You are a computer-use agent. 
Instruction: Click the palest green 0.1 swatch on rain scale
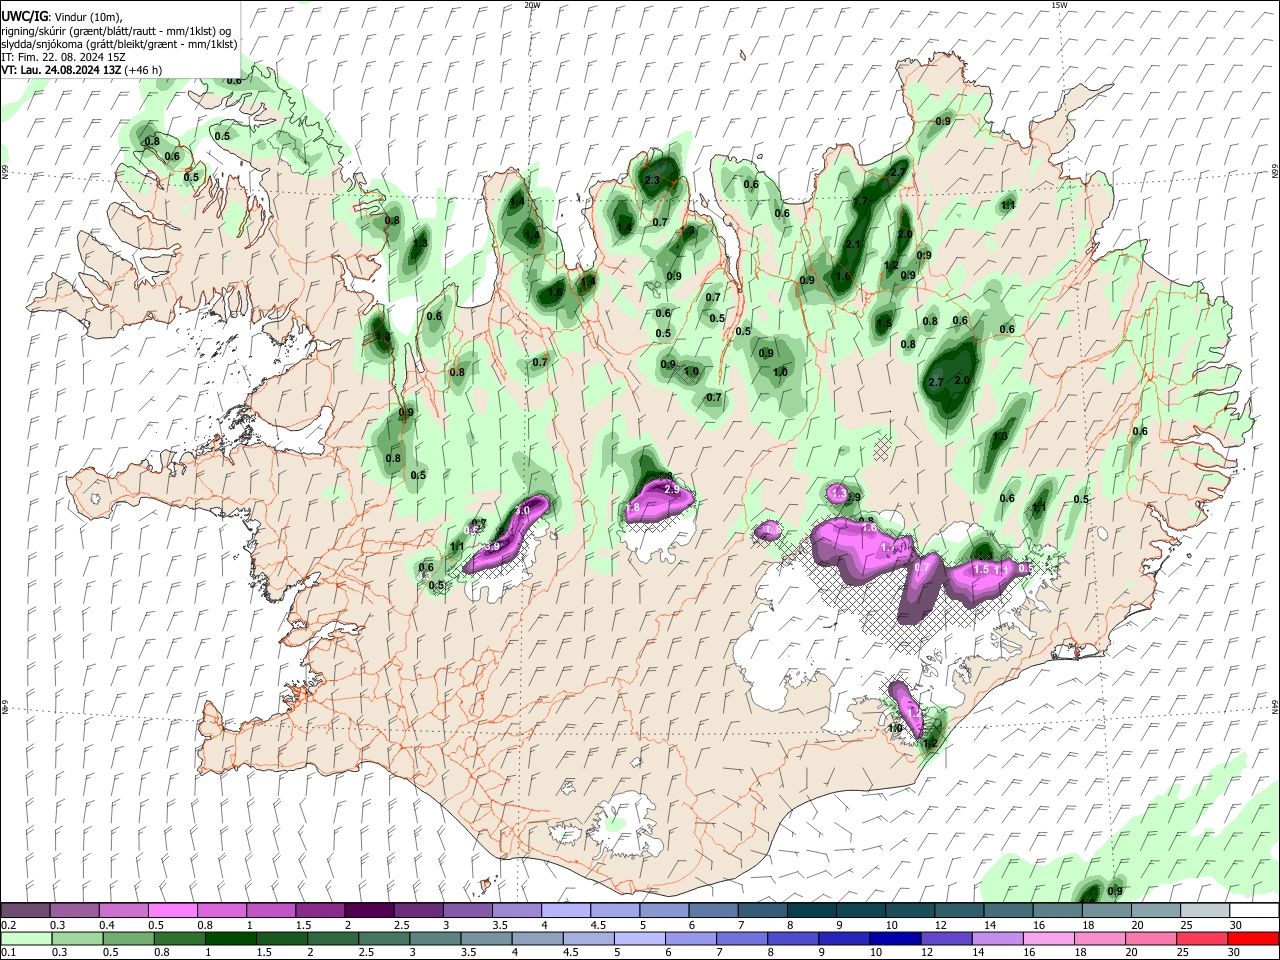(26, 938)
